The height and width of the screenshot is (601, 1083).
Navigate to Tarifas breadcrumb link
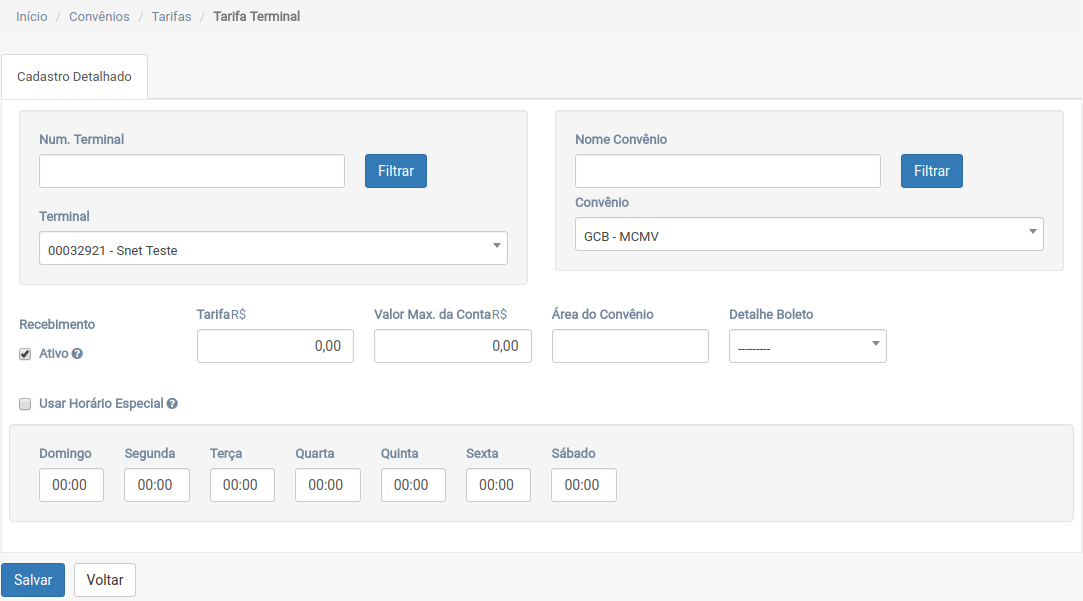[171, 17]
